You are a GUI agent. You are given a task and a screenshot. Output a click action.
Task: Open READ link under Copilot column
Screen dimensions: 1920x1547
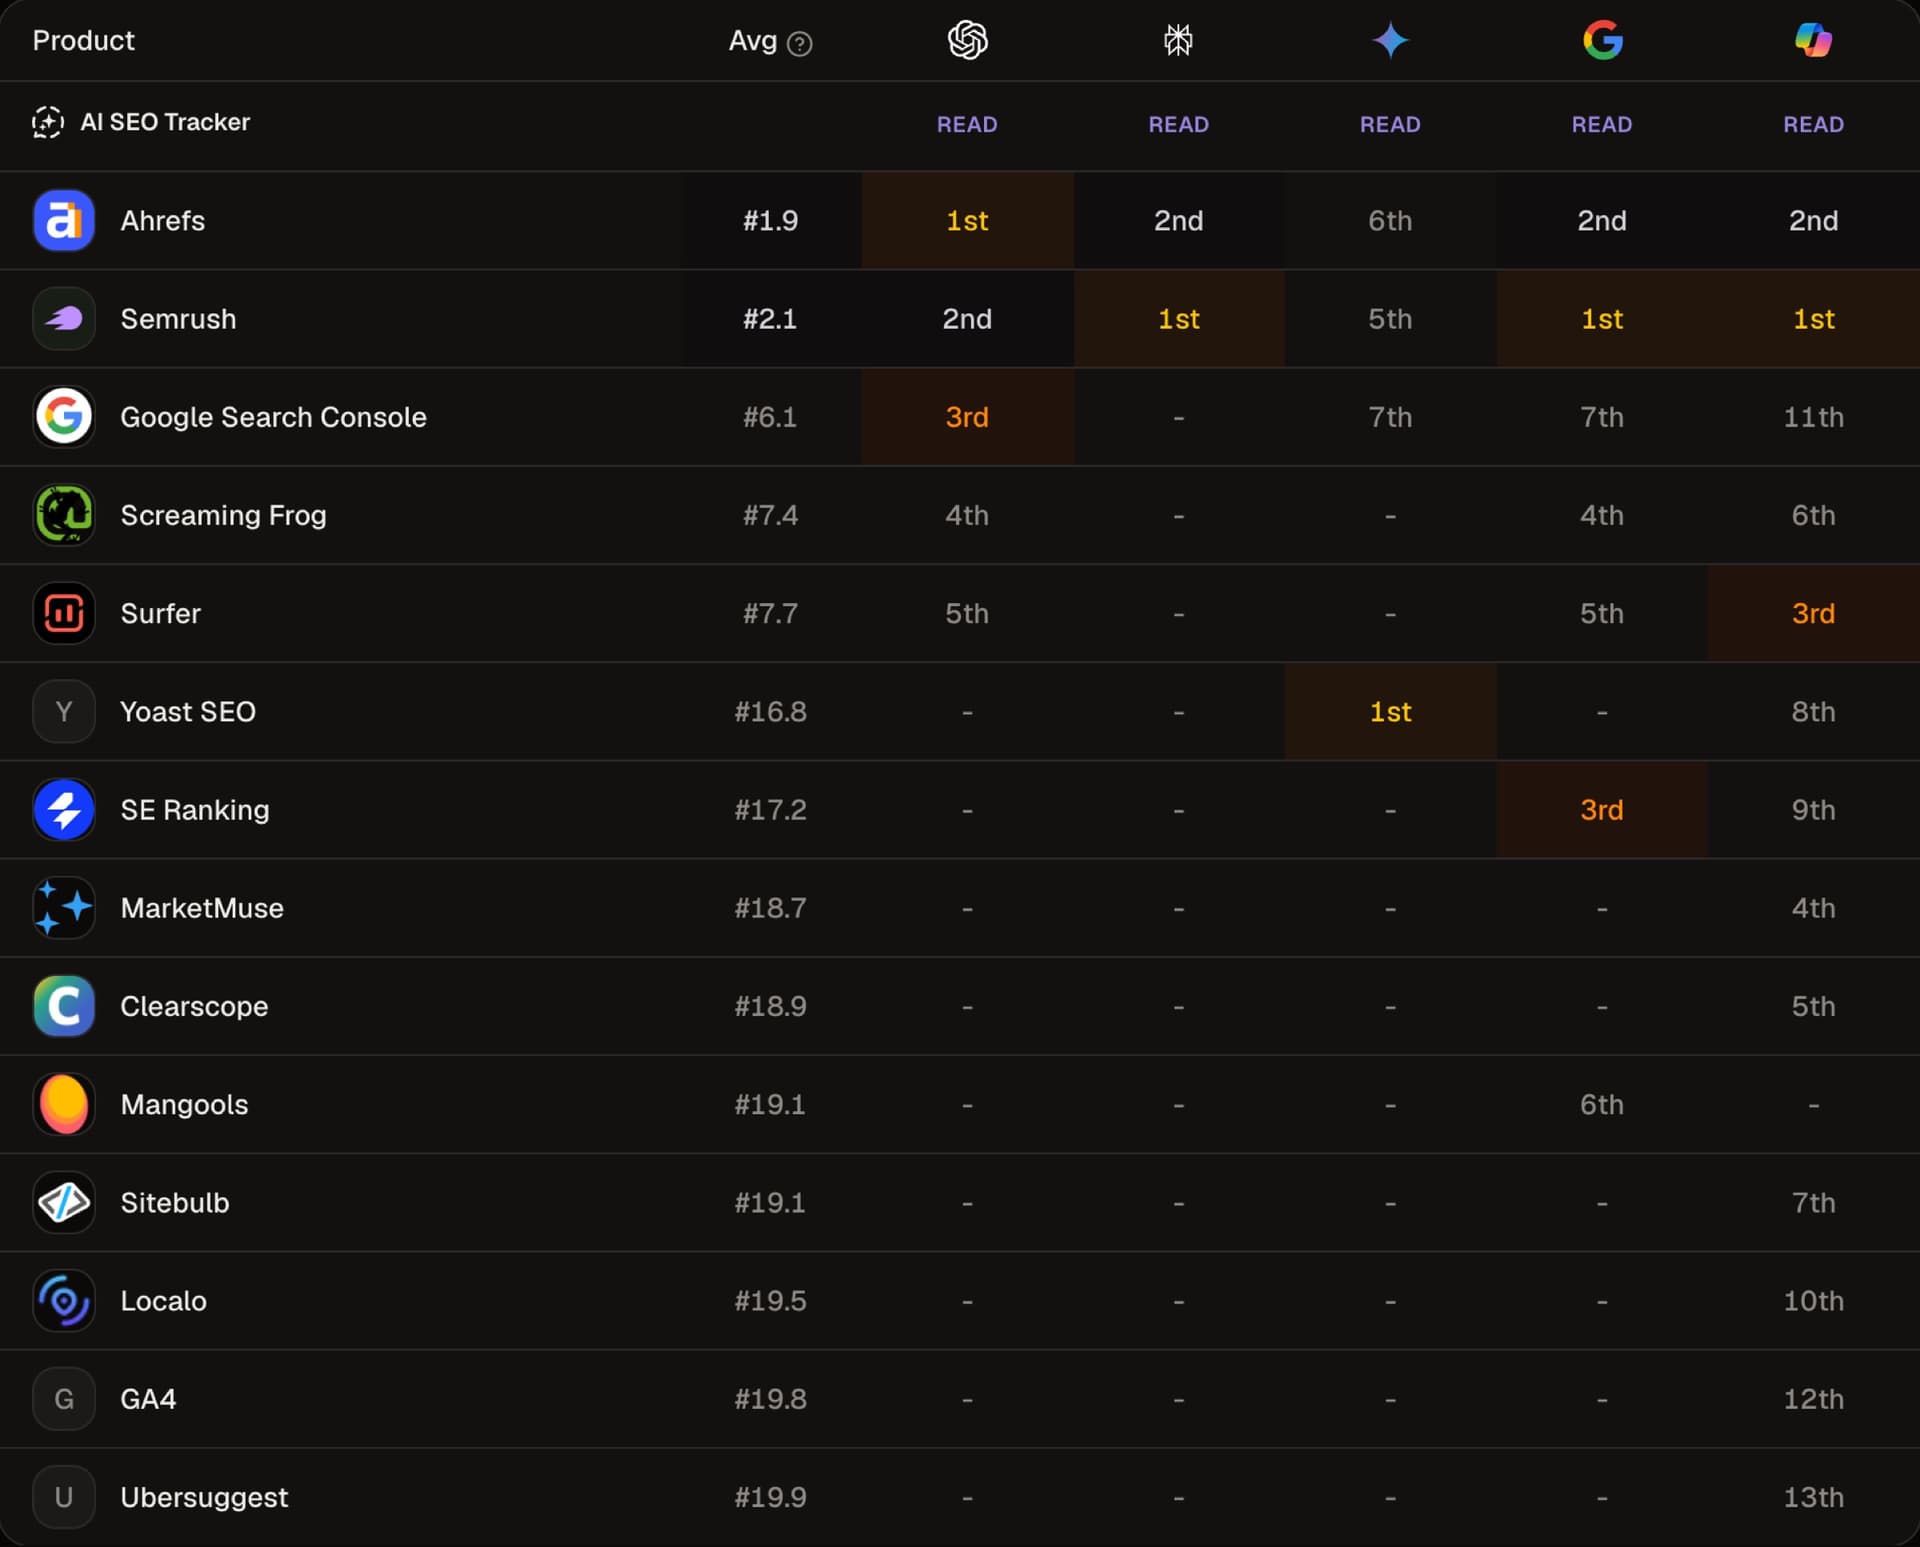(1813, 124)
